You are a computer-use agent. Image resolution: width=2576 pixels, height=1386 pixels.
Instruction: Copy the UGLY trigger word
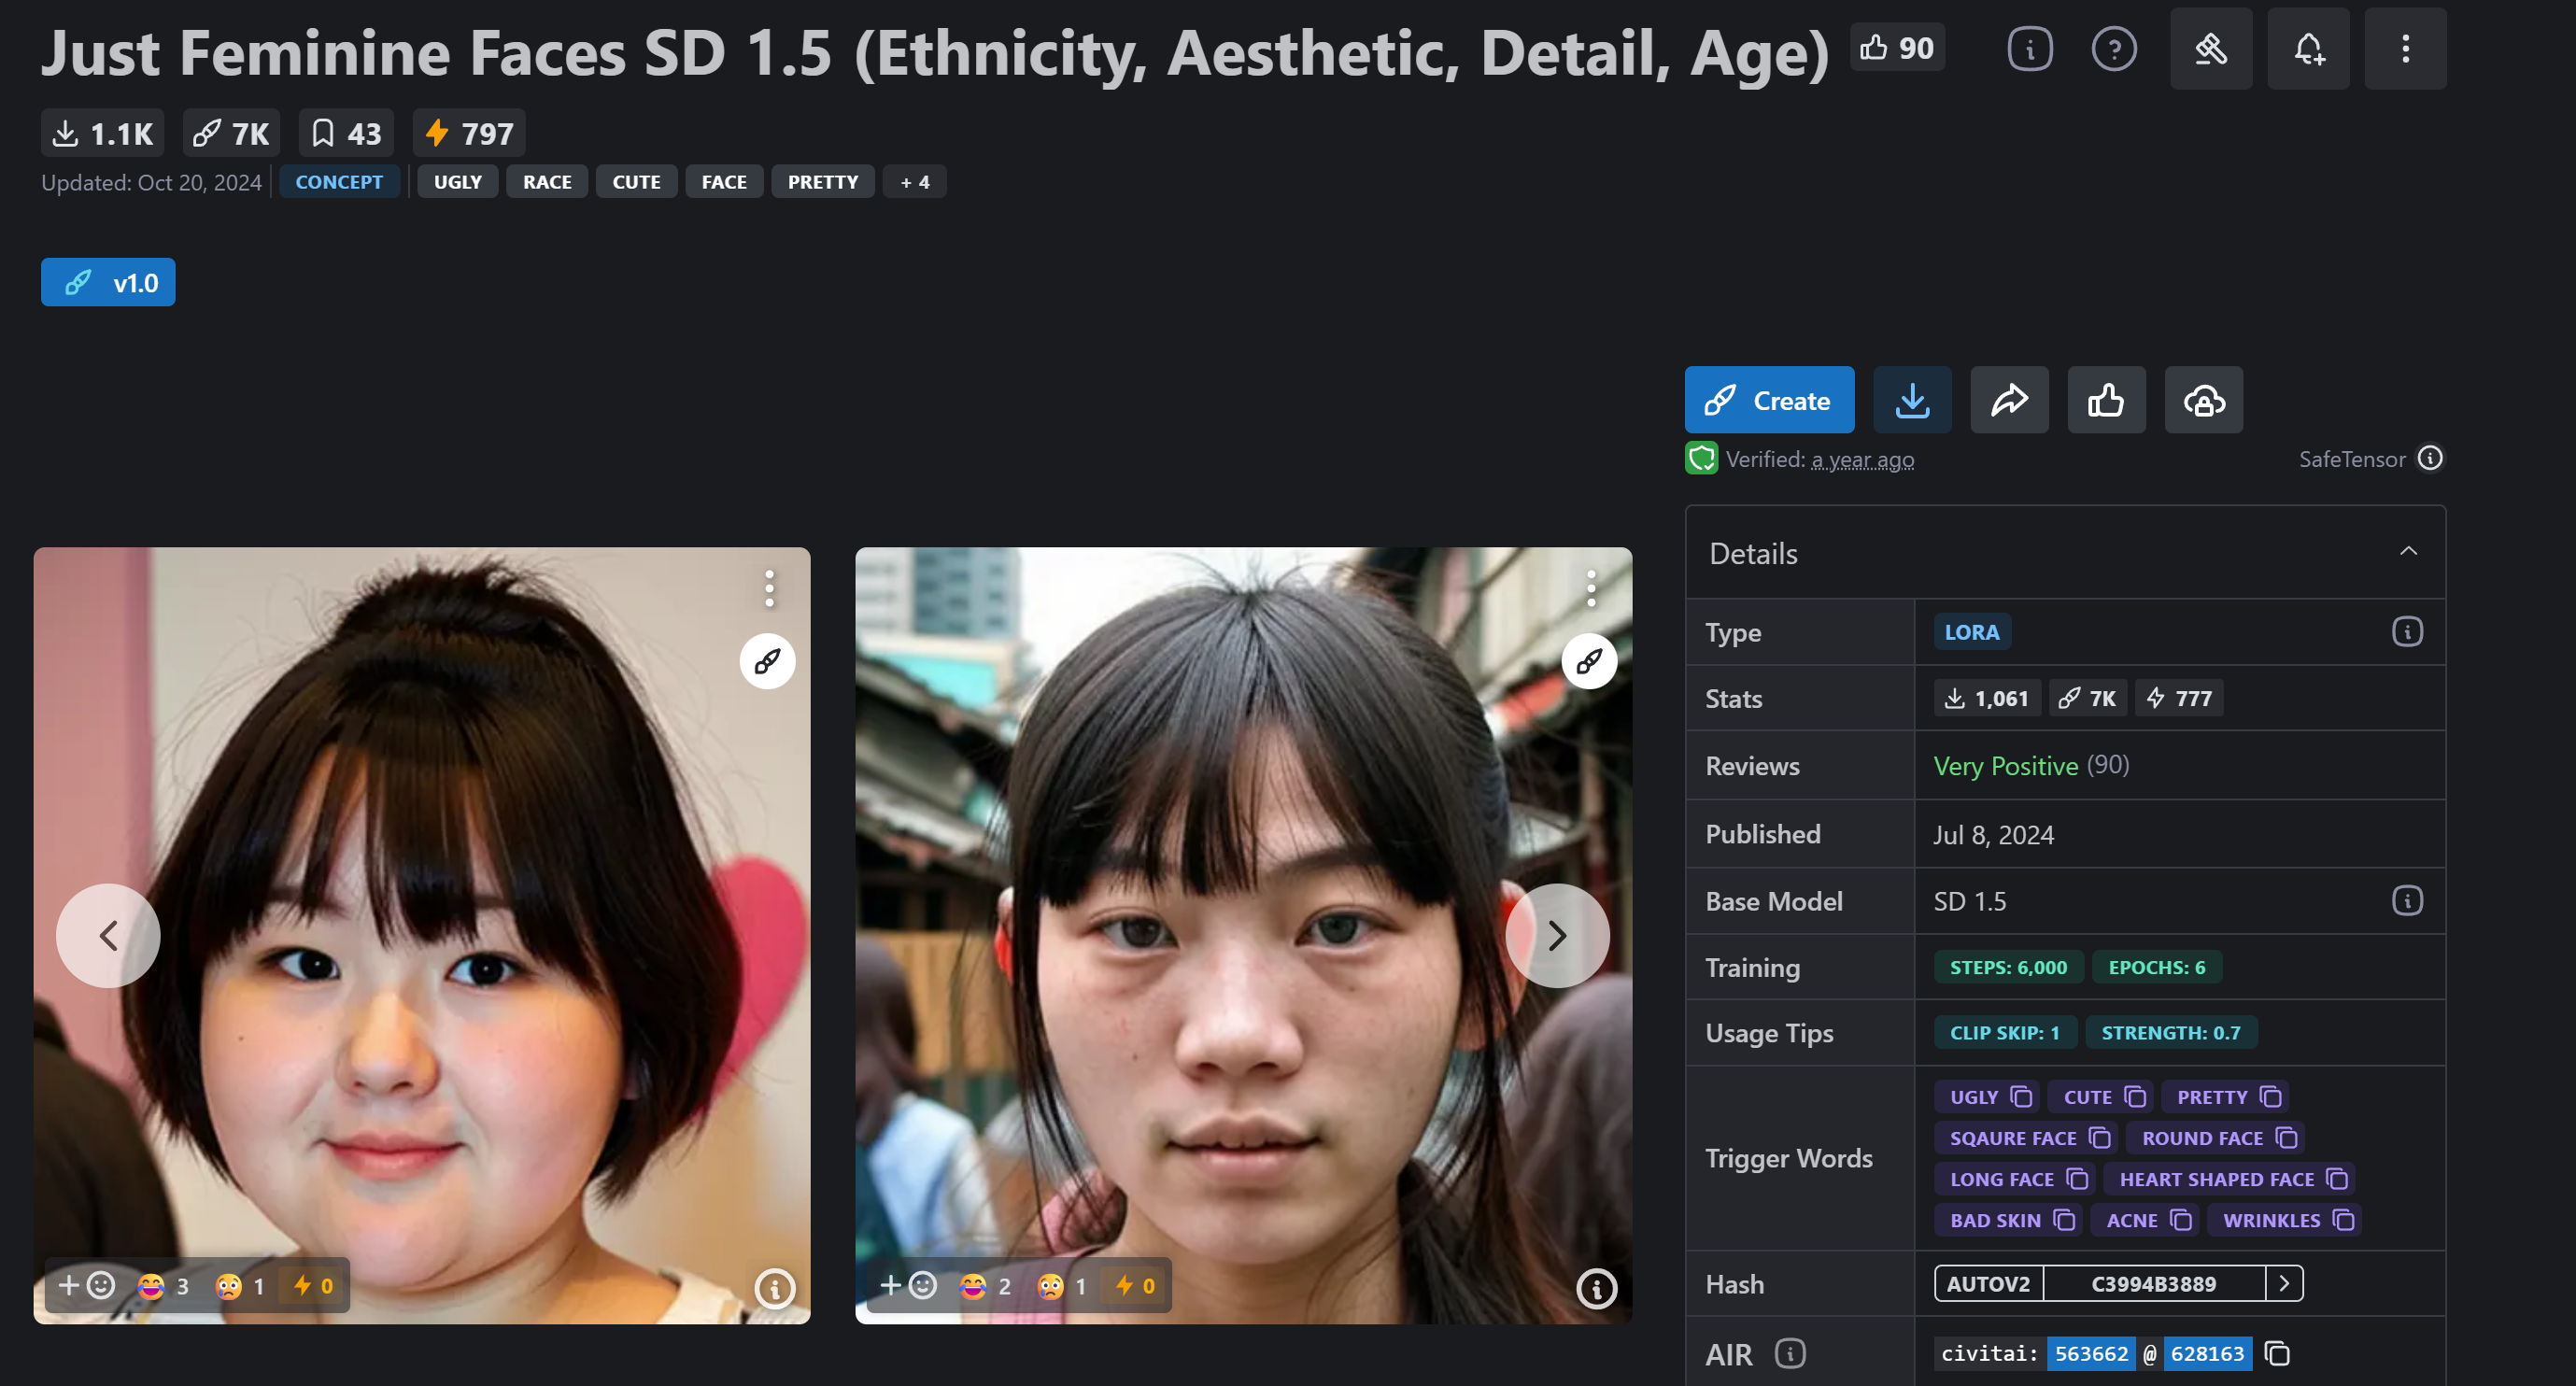pos(2021,1097)
